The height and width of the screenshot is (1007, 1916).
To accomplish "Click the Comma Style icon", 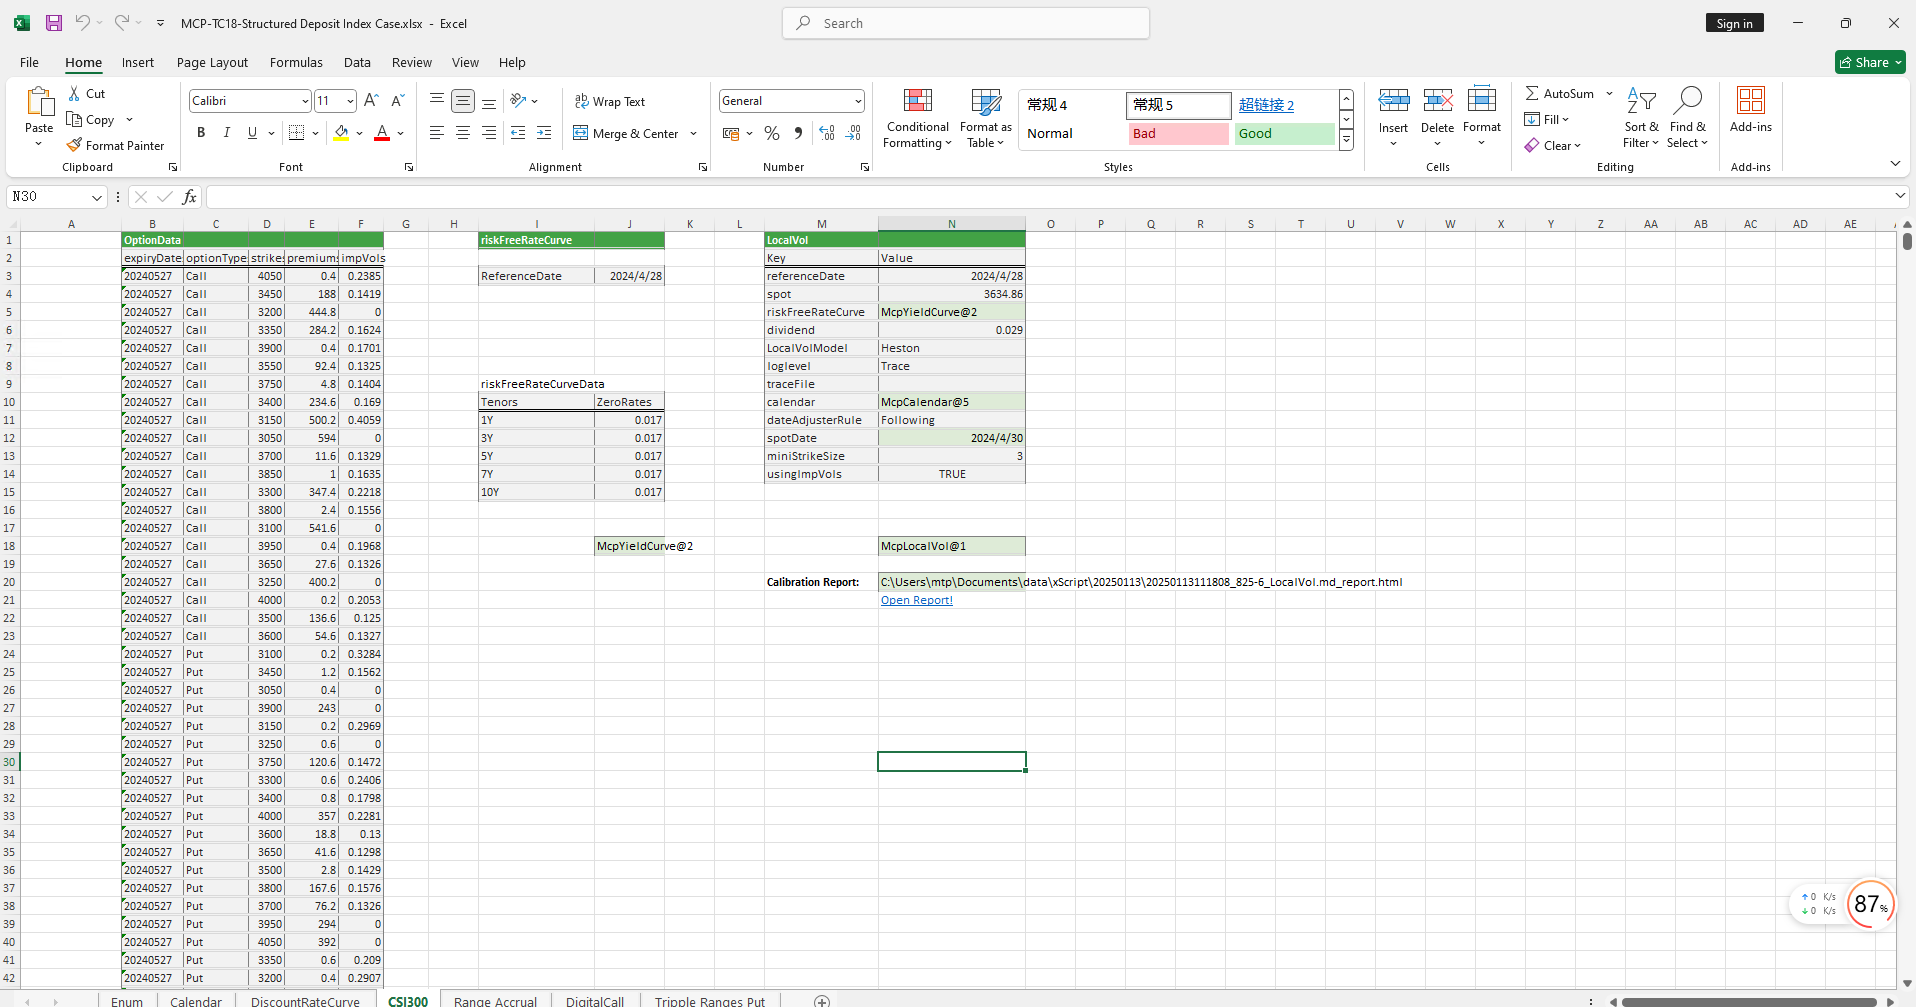I will [798, 132].
